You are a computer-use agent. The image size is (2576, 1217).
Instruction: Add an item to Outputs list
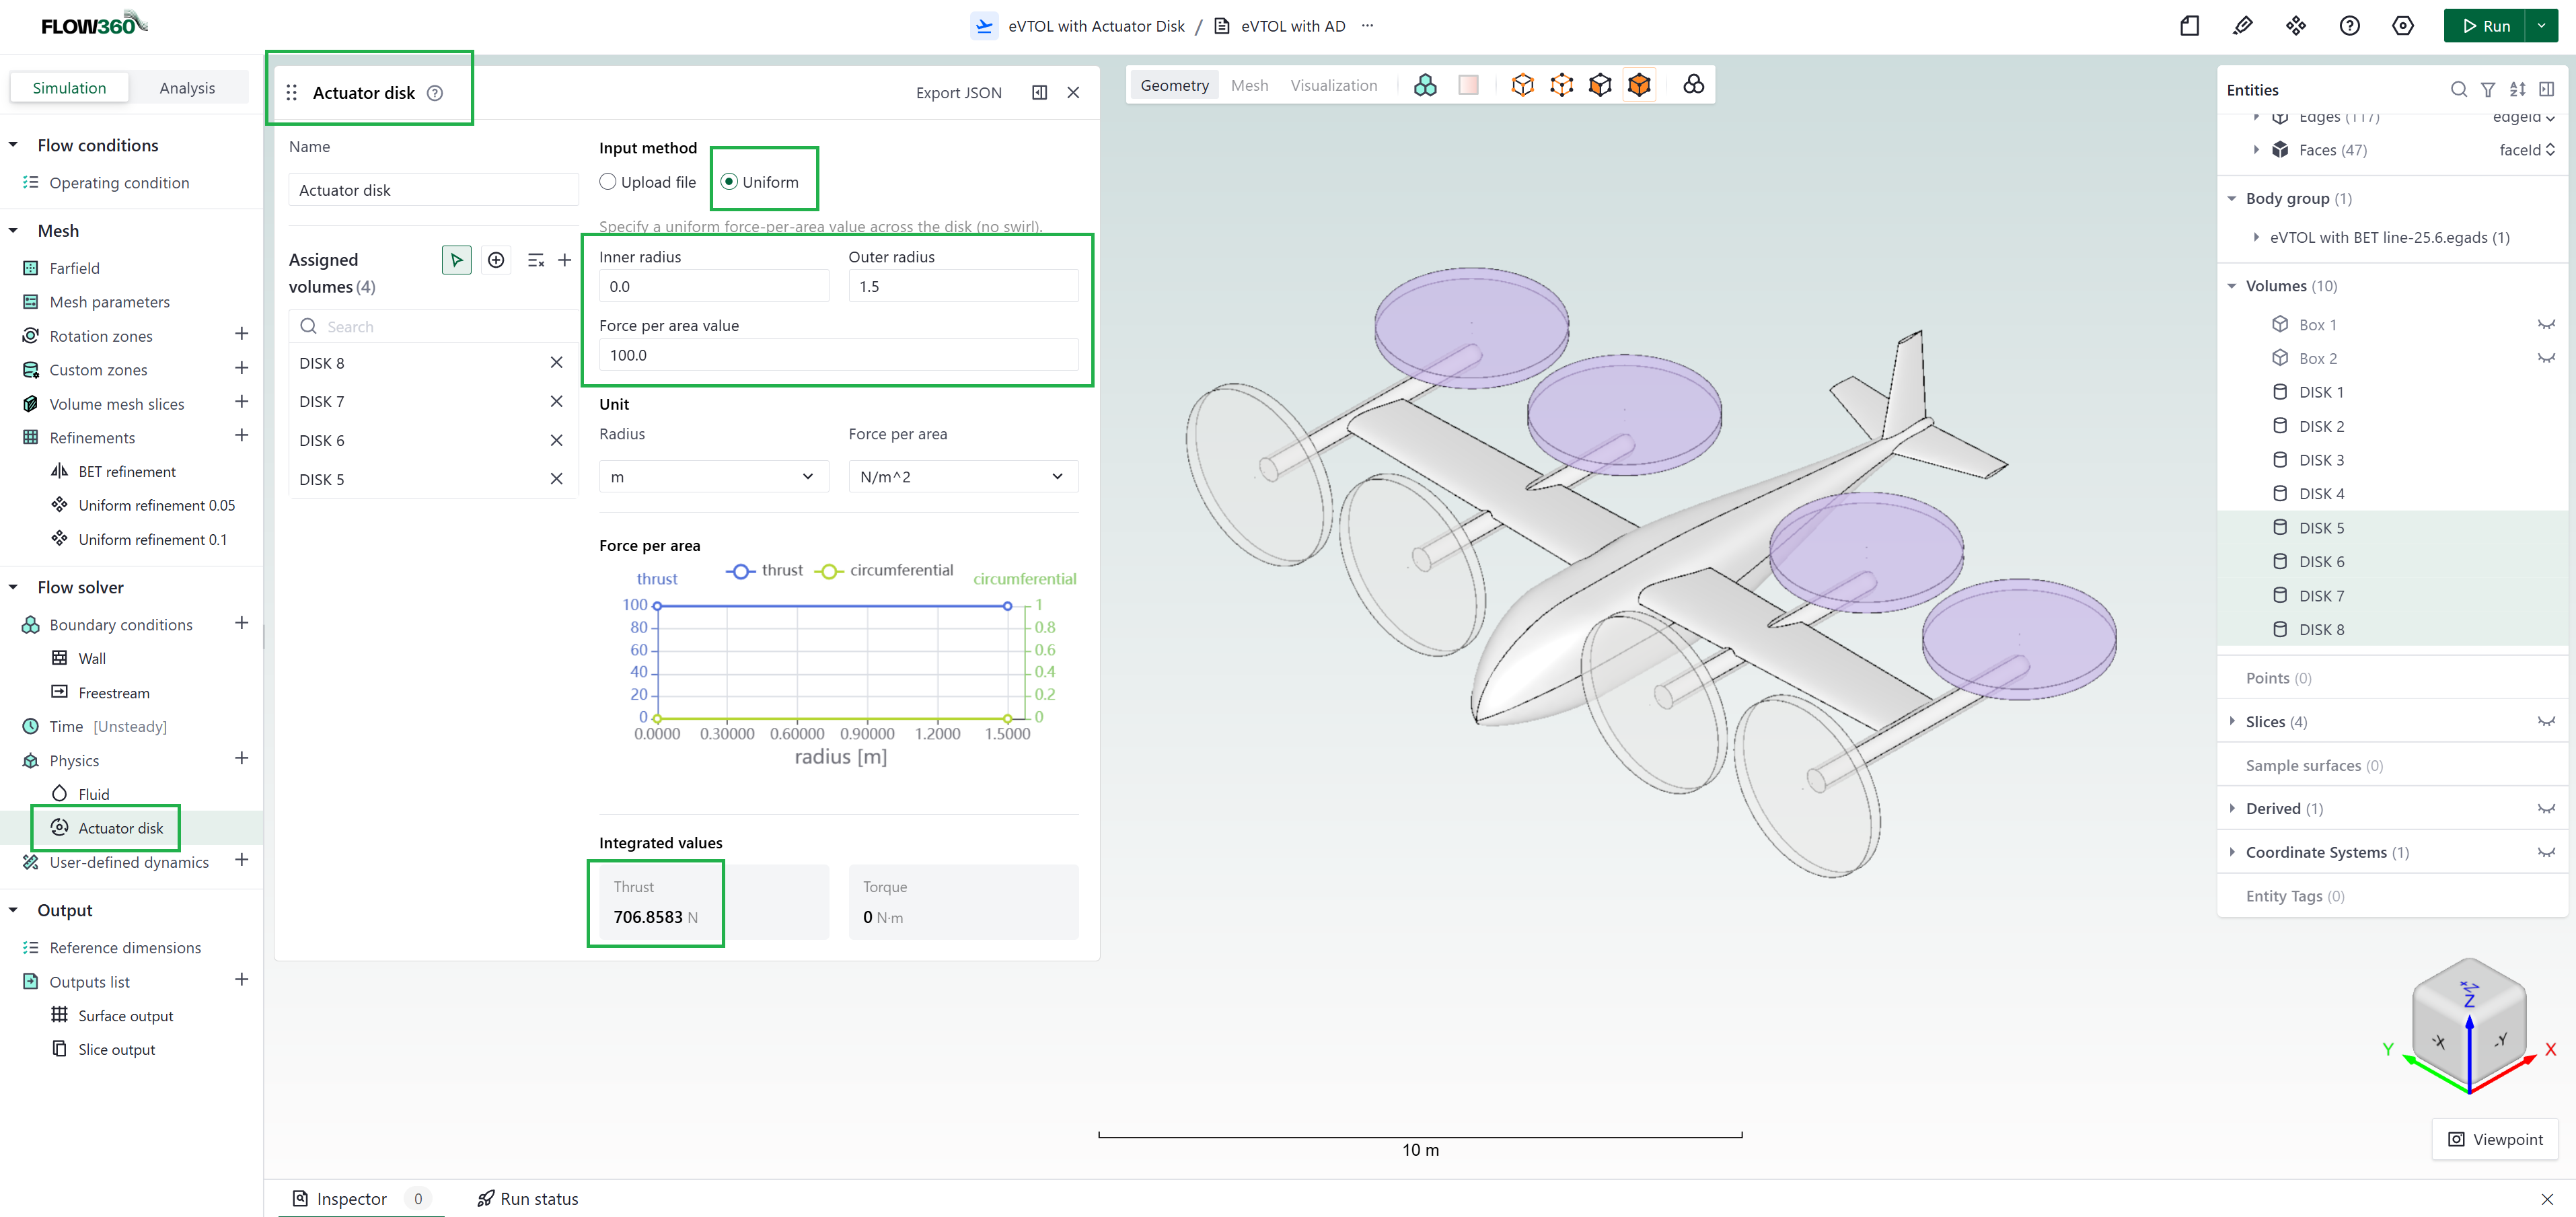point(241,980)
